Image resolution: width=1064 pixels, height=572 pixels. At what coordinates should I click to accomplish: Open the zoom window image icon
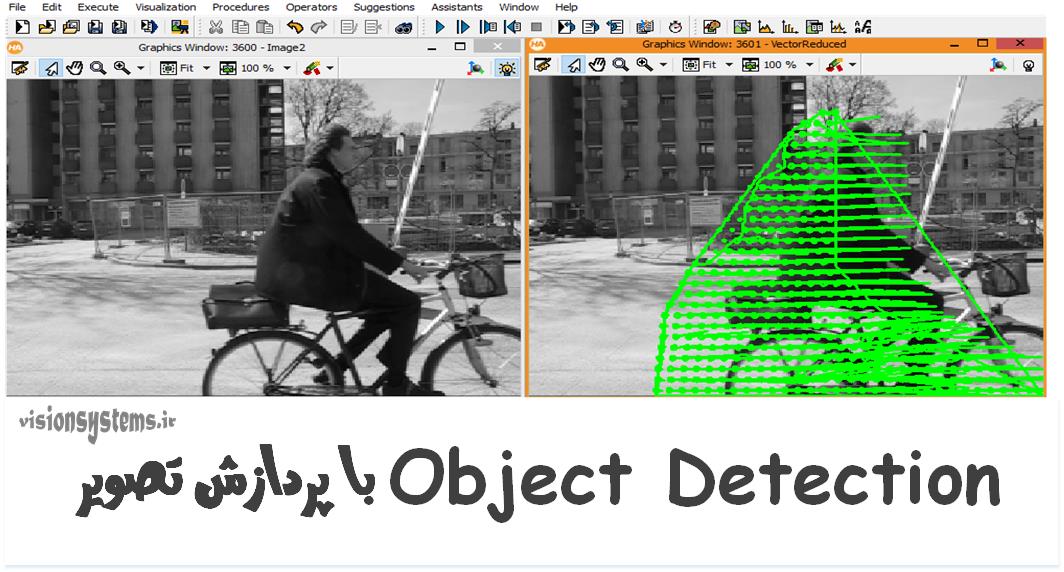click(x=742, y=27)
